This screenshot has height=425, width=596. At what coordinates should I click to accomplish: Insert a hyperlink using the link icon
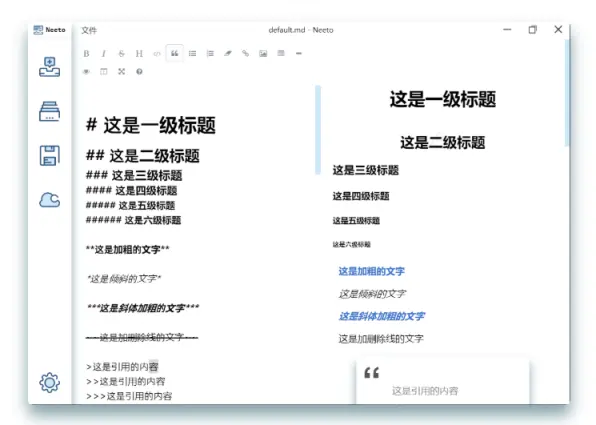click(245, 54)
